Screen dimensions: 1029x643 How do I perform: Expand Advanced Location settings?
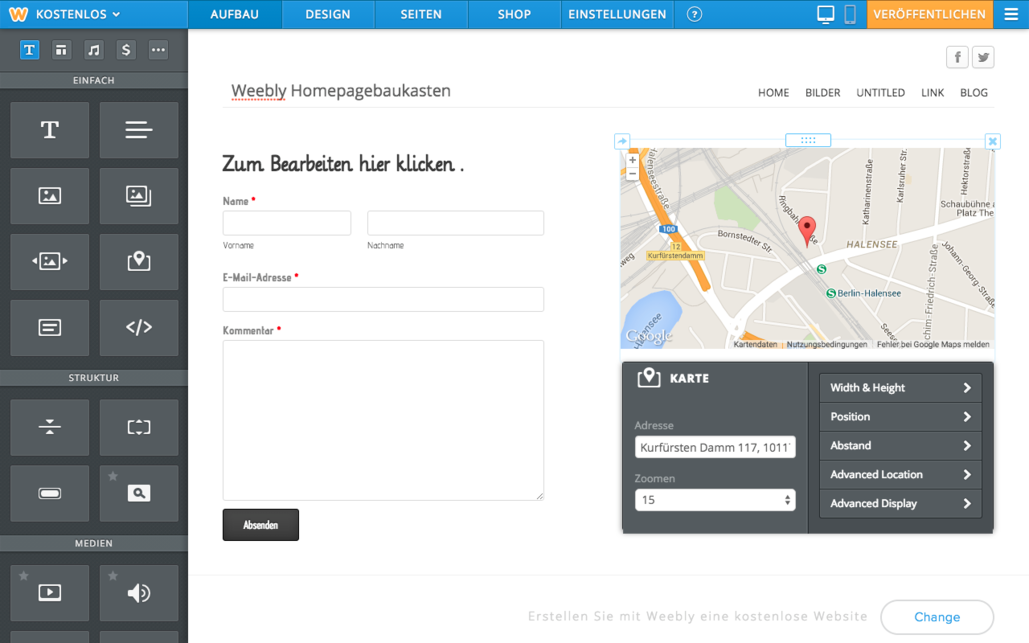click(x=900, y=474)
